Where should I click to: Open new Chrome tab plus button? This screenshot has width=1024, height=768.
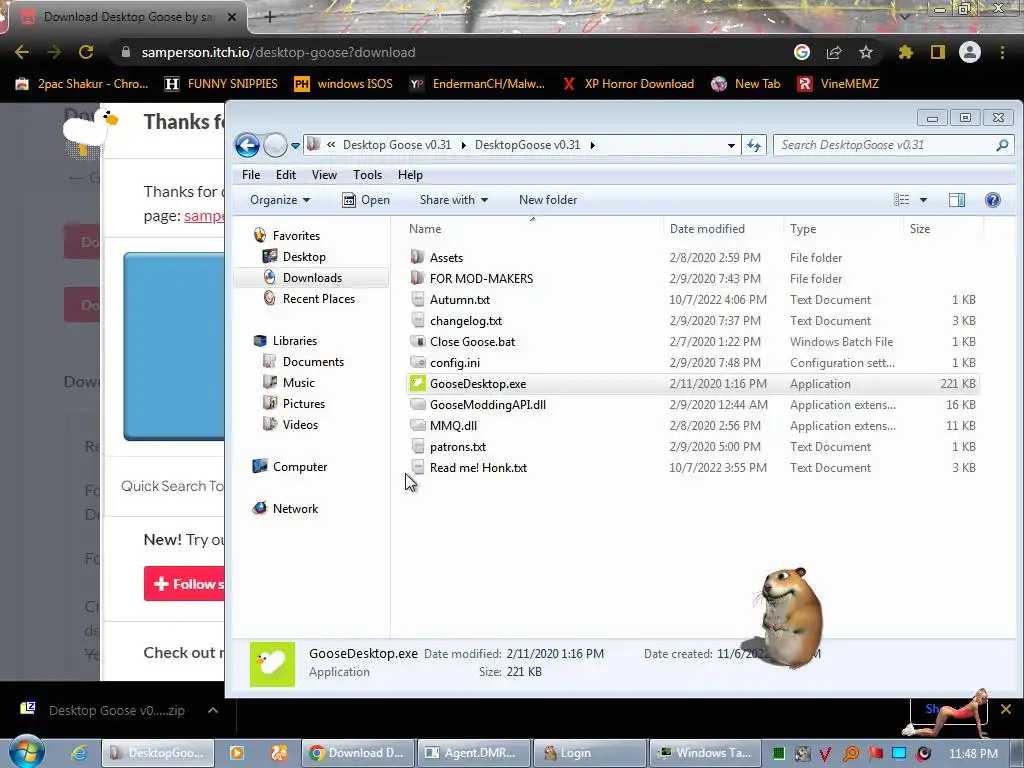270,17
